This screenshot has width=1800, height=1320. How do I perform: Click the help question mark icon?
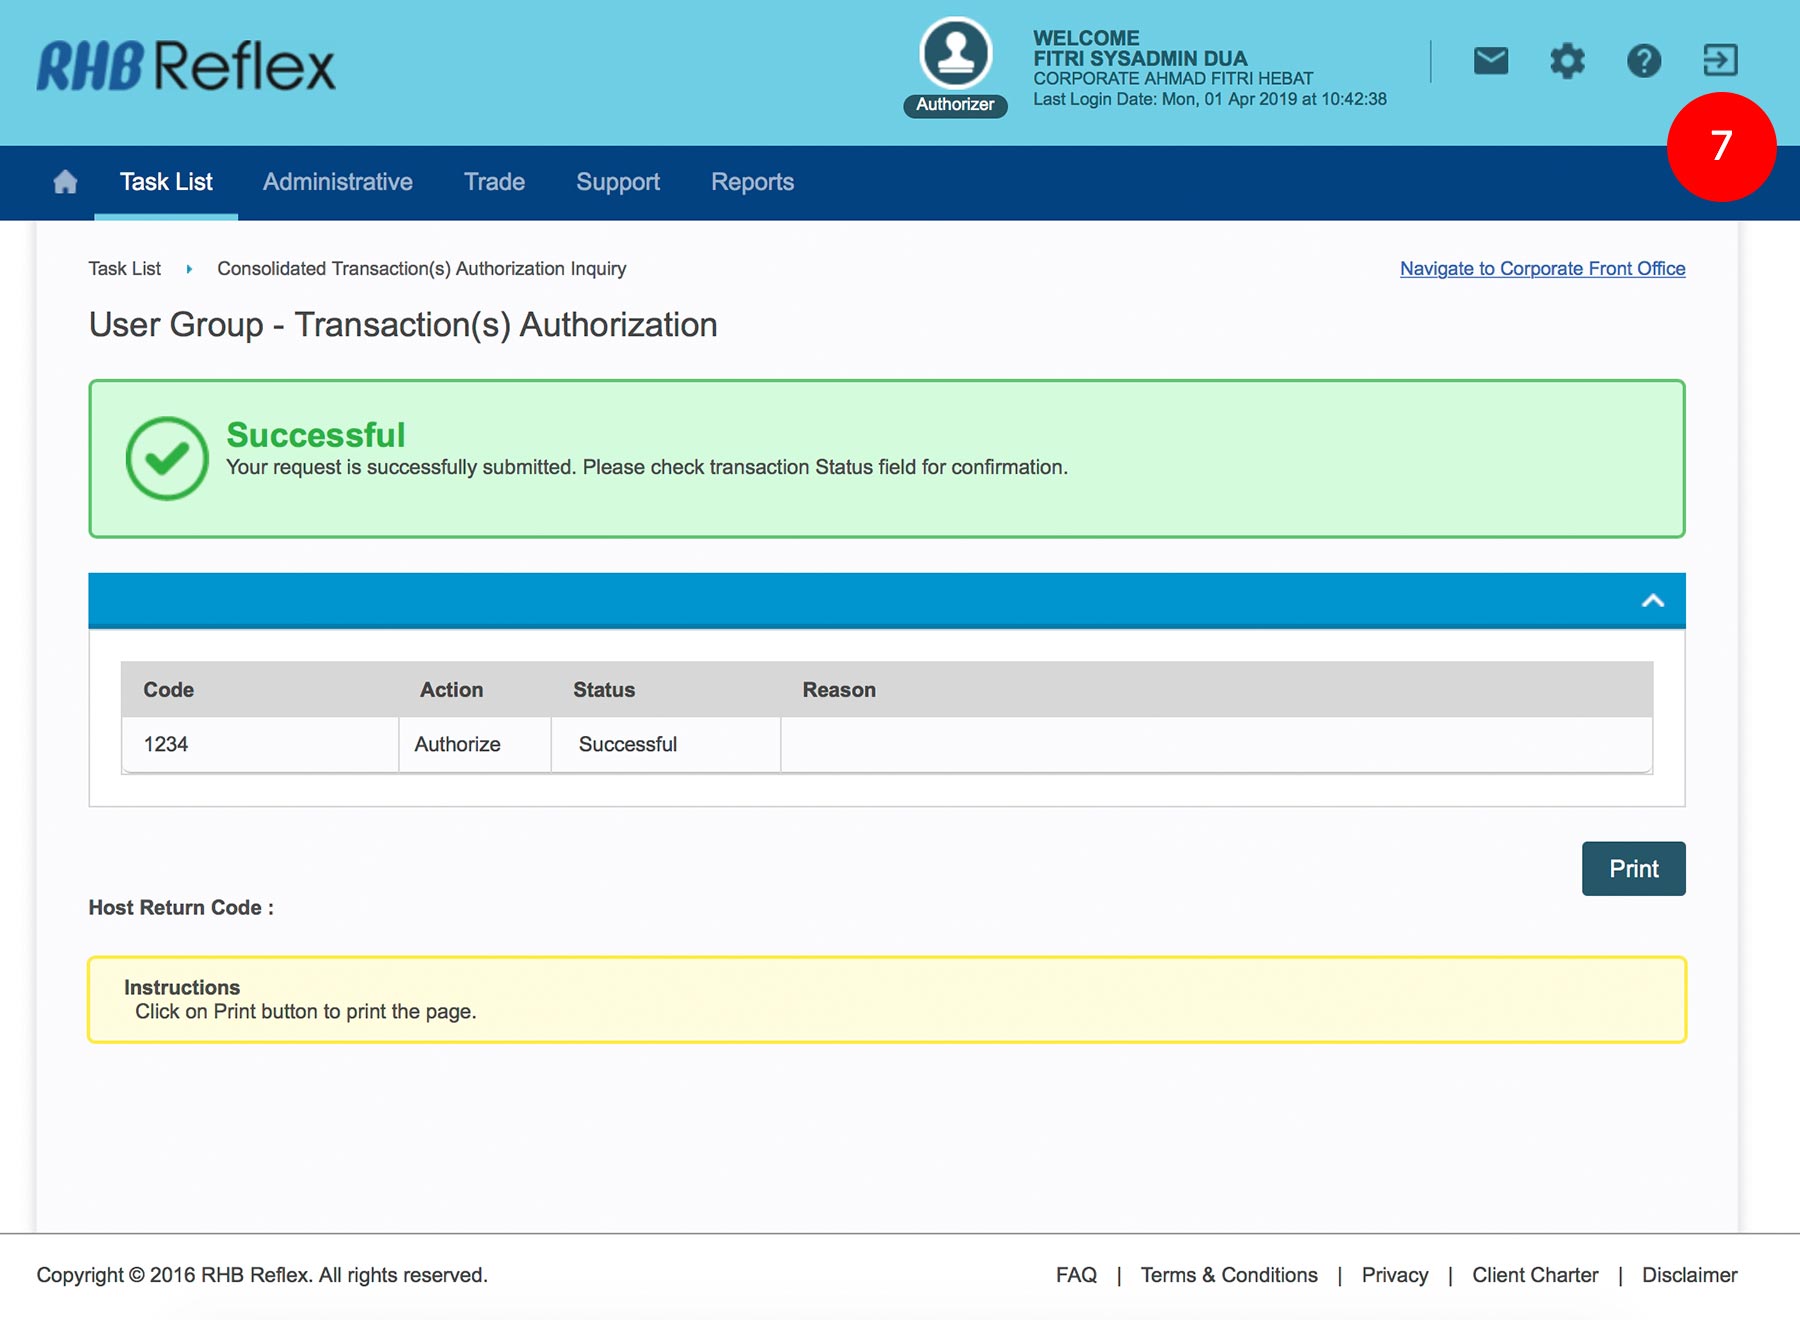click(x=1643, y=61)
